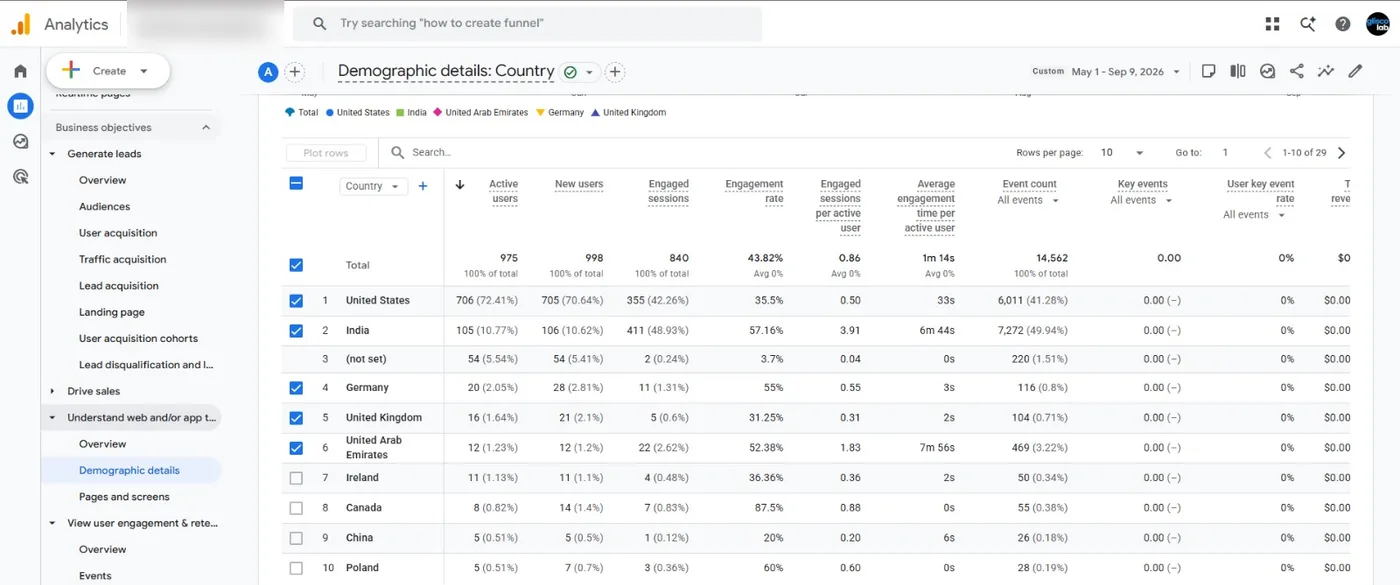Add filter with plus icon after report title
This screenshot has height=585, width=1400.
pyautogui.click(x=615, y=71)
